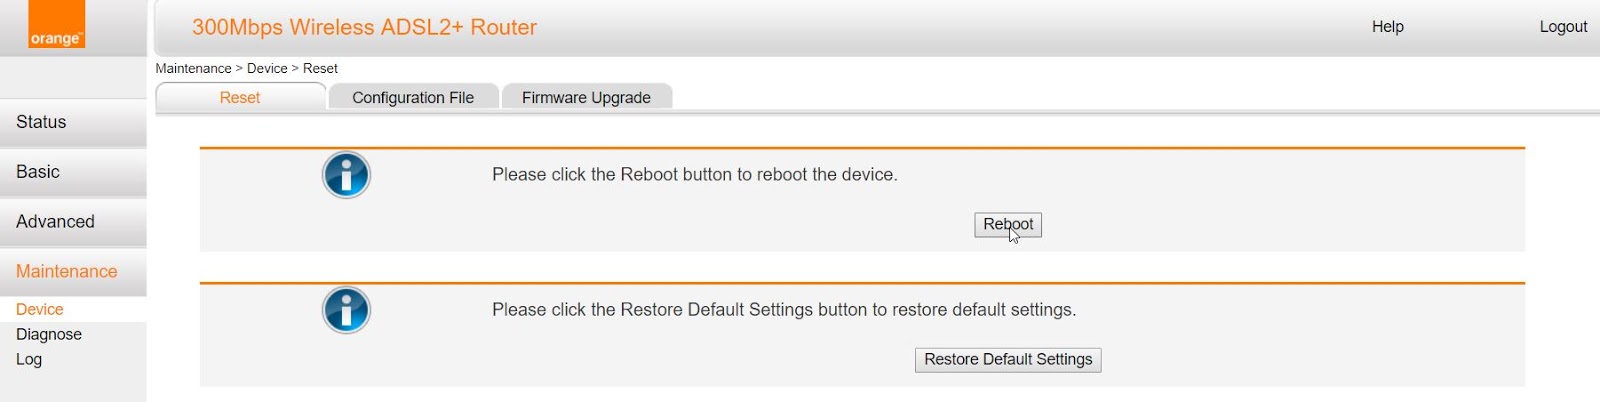Click the '300Mbps Wireless ADSL2+ Router' title
Image resolution: width=1600 pixels, height=402 pixels.
coord(364,28)
